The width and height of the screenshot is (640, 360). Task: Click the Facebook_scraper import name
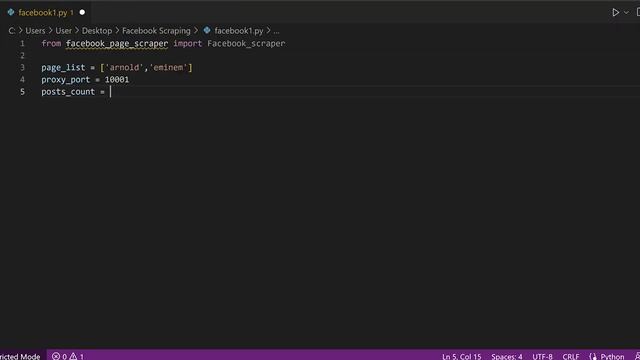(x=246, y=43)
